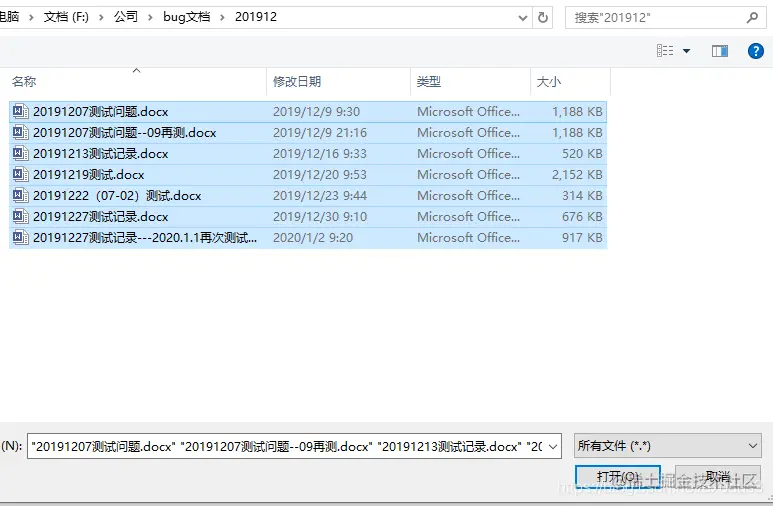Click the search magnifier icon

click(752, 18)
